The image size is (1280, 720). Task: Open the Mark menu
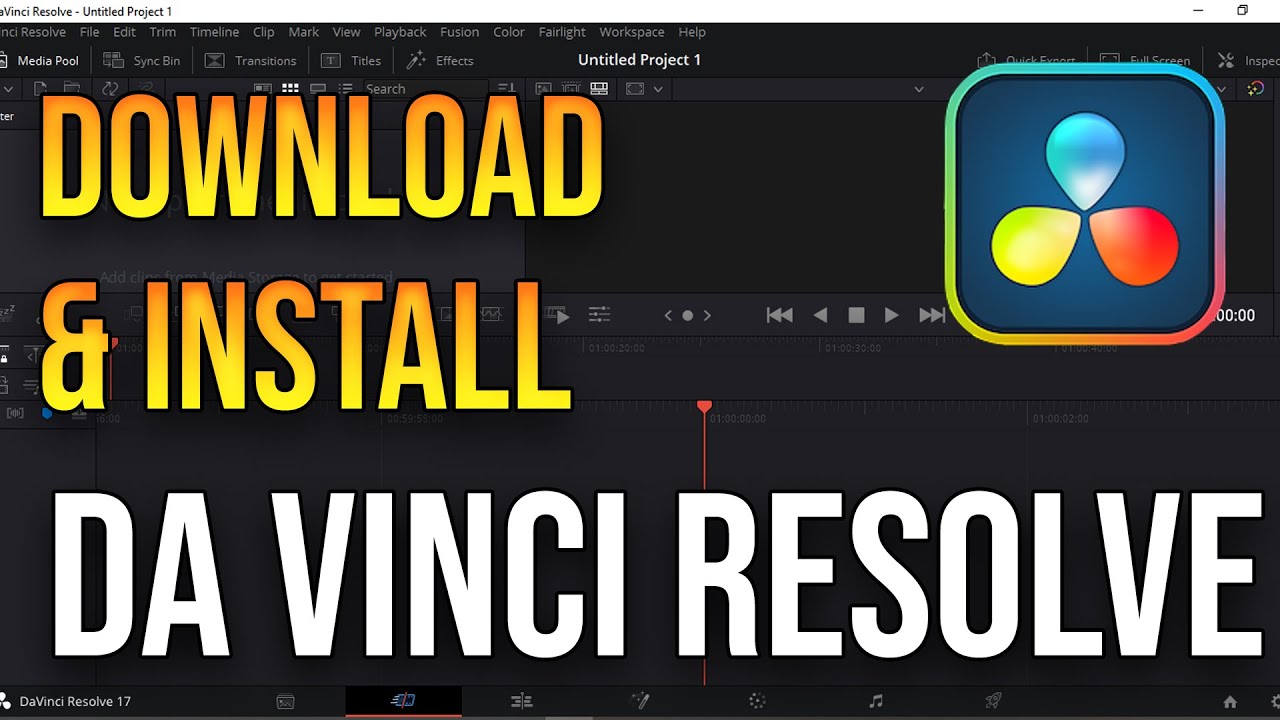(304, 32)
